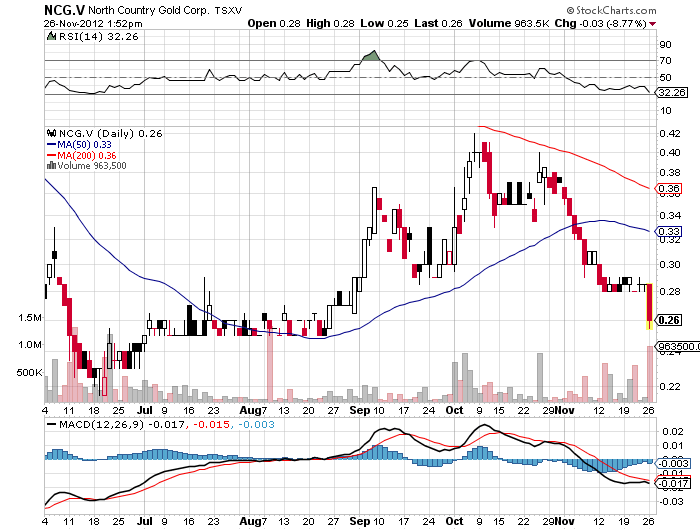Click the 90 RSI axis label
The width and height of the screenshot is (700, 530).
click(x=665, y=44)
